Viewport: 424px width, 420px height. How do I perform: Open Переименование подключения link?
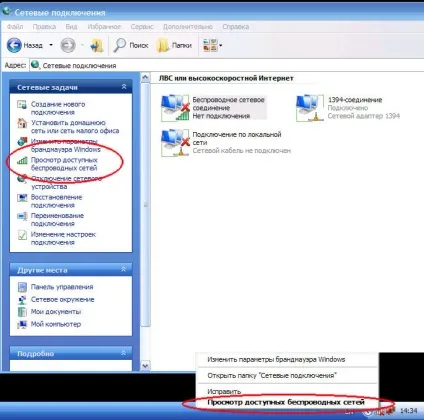[57, 220]
